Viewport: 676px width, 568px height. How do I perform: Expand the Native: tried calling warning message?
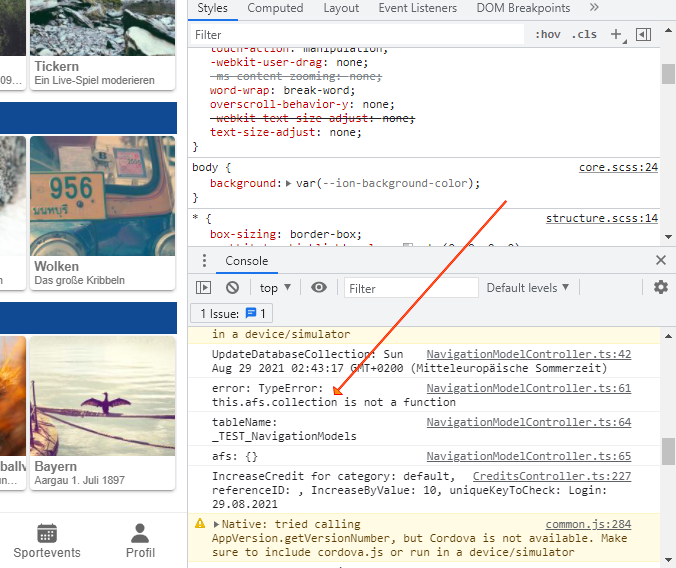[216, 524]
